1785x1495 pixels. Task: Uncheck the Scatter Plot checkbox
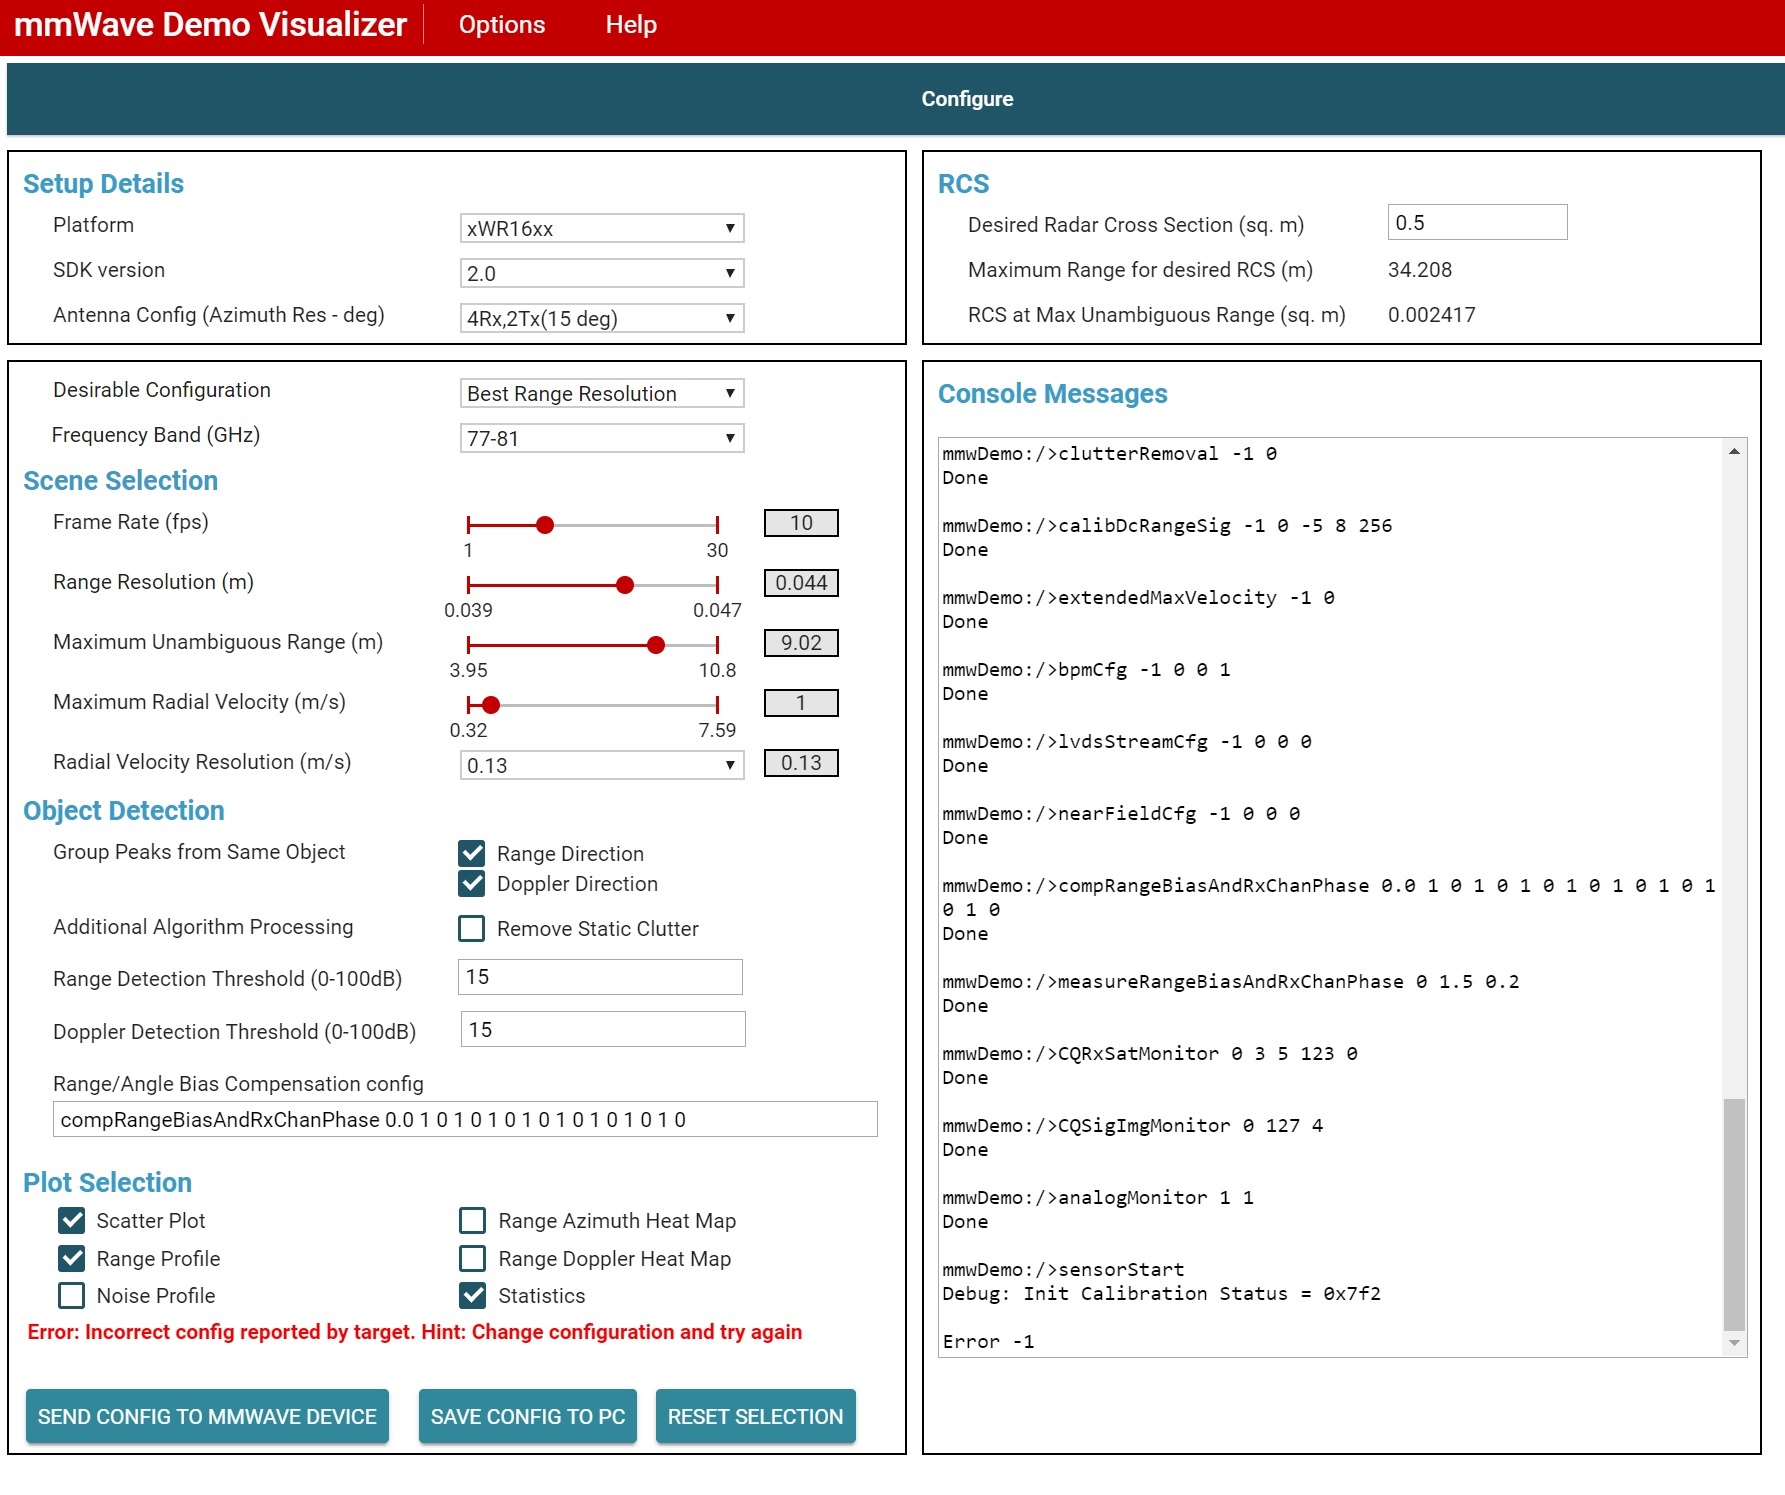click(72, 1220)
